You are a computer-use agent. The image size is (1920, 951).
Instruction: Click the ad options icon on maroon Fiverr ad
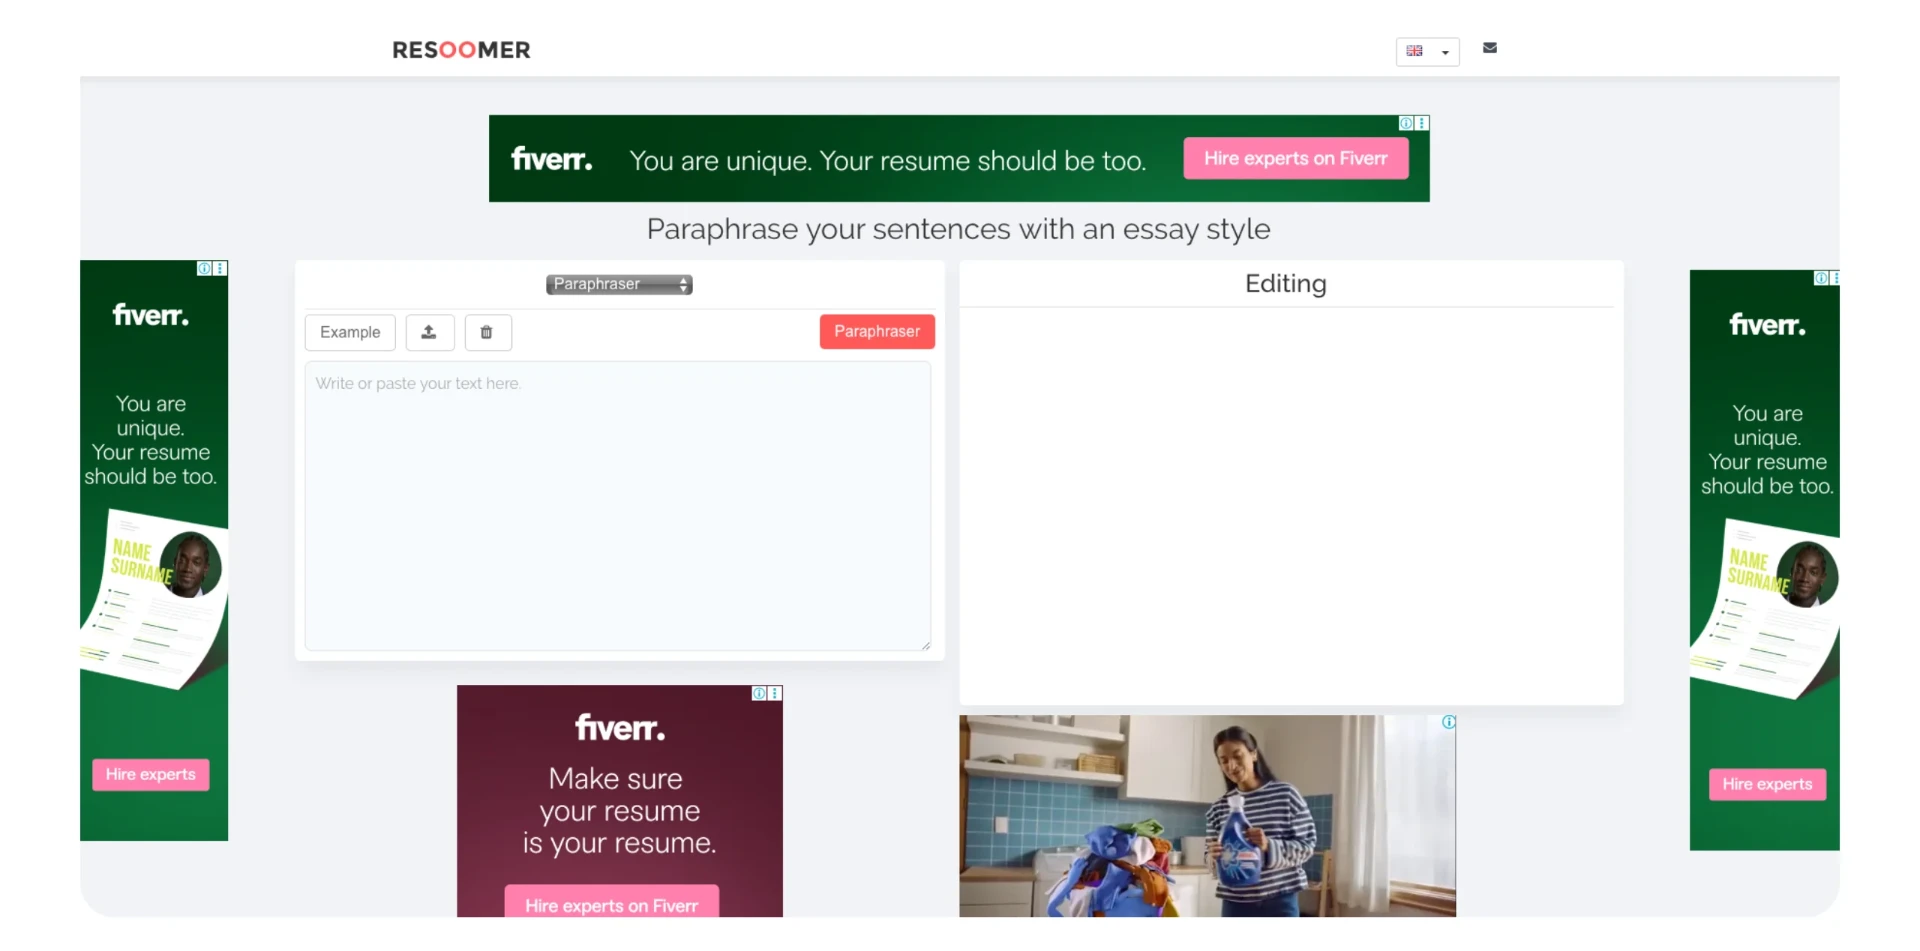coord(775,693)
